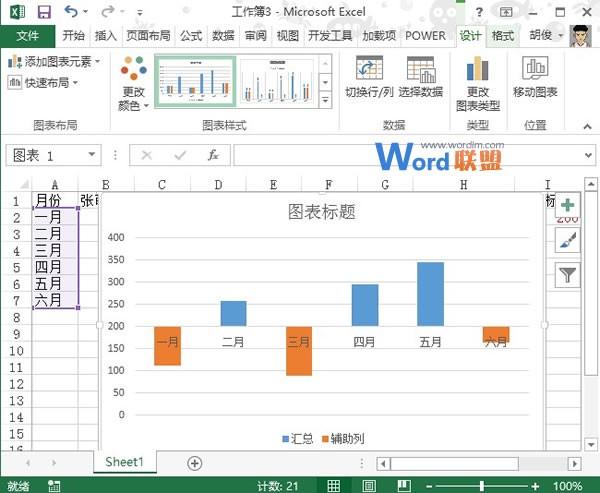Image resolution: width=600 pixels, height=493 pixels.
Task: Expand the chart styles gallery More arrow
Action: click(x=325, y=100)
